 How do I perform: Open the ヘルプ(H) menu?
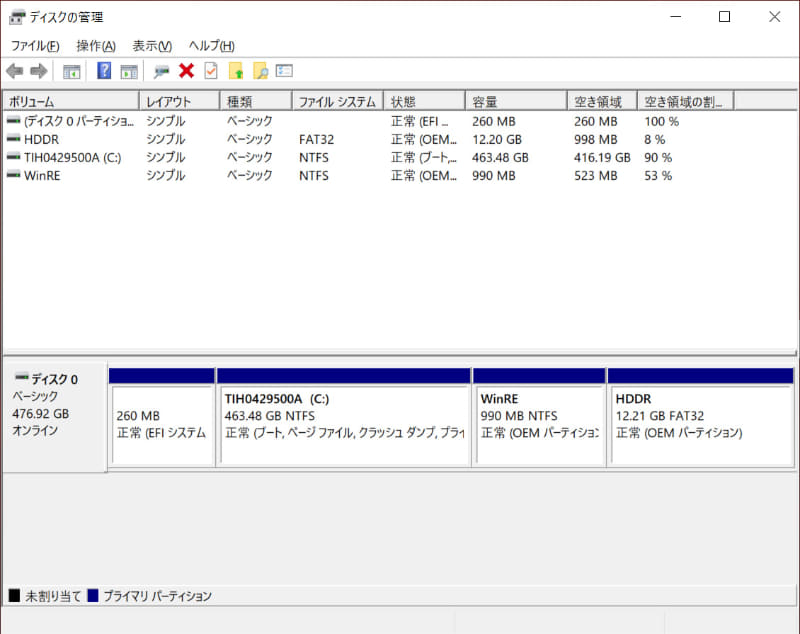tap(212, 46)
